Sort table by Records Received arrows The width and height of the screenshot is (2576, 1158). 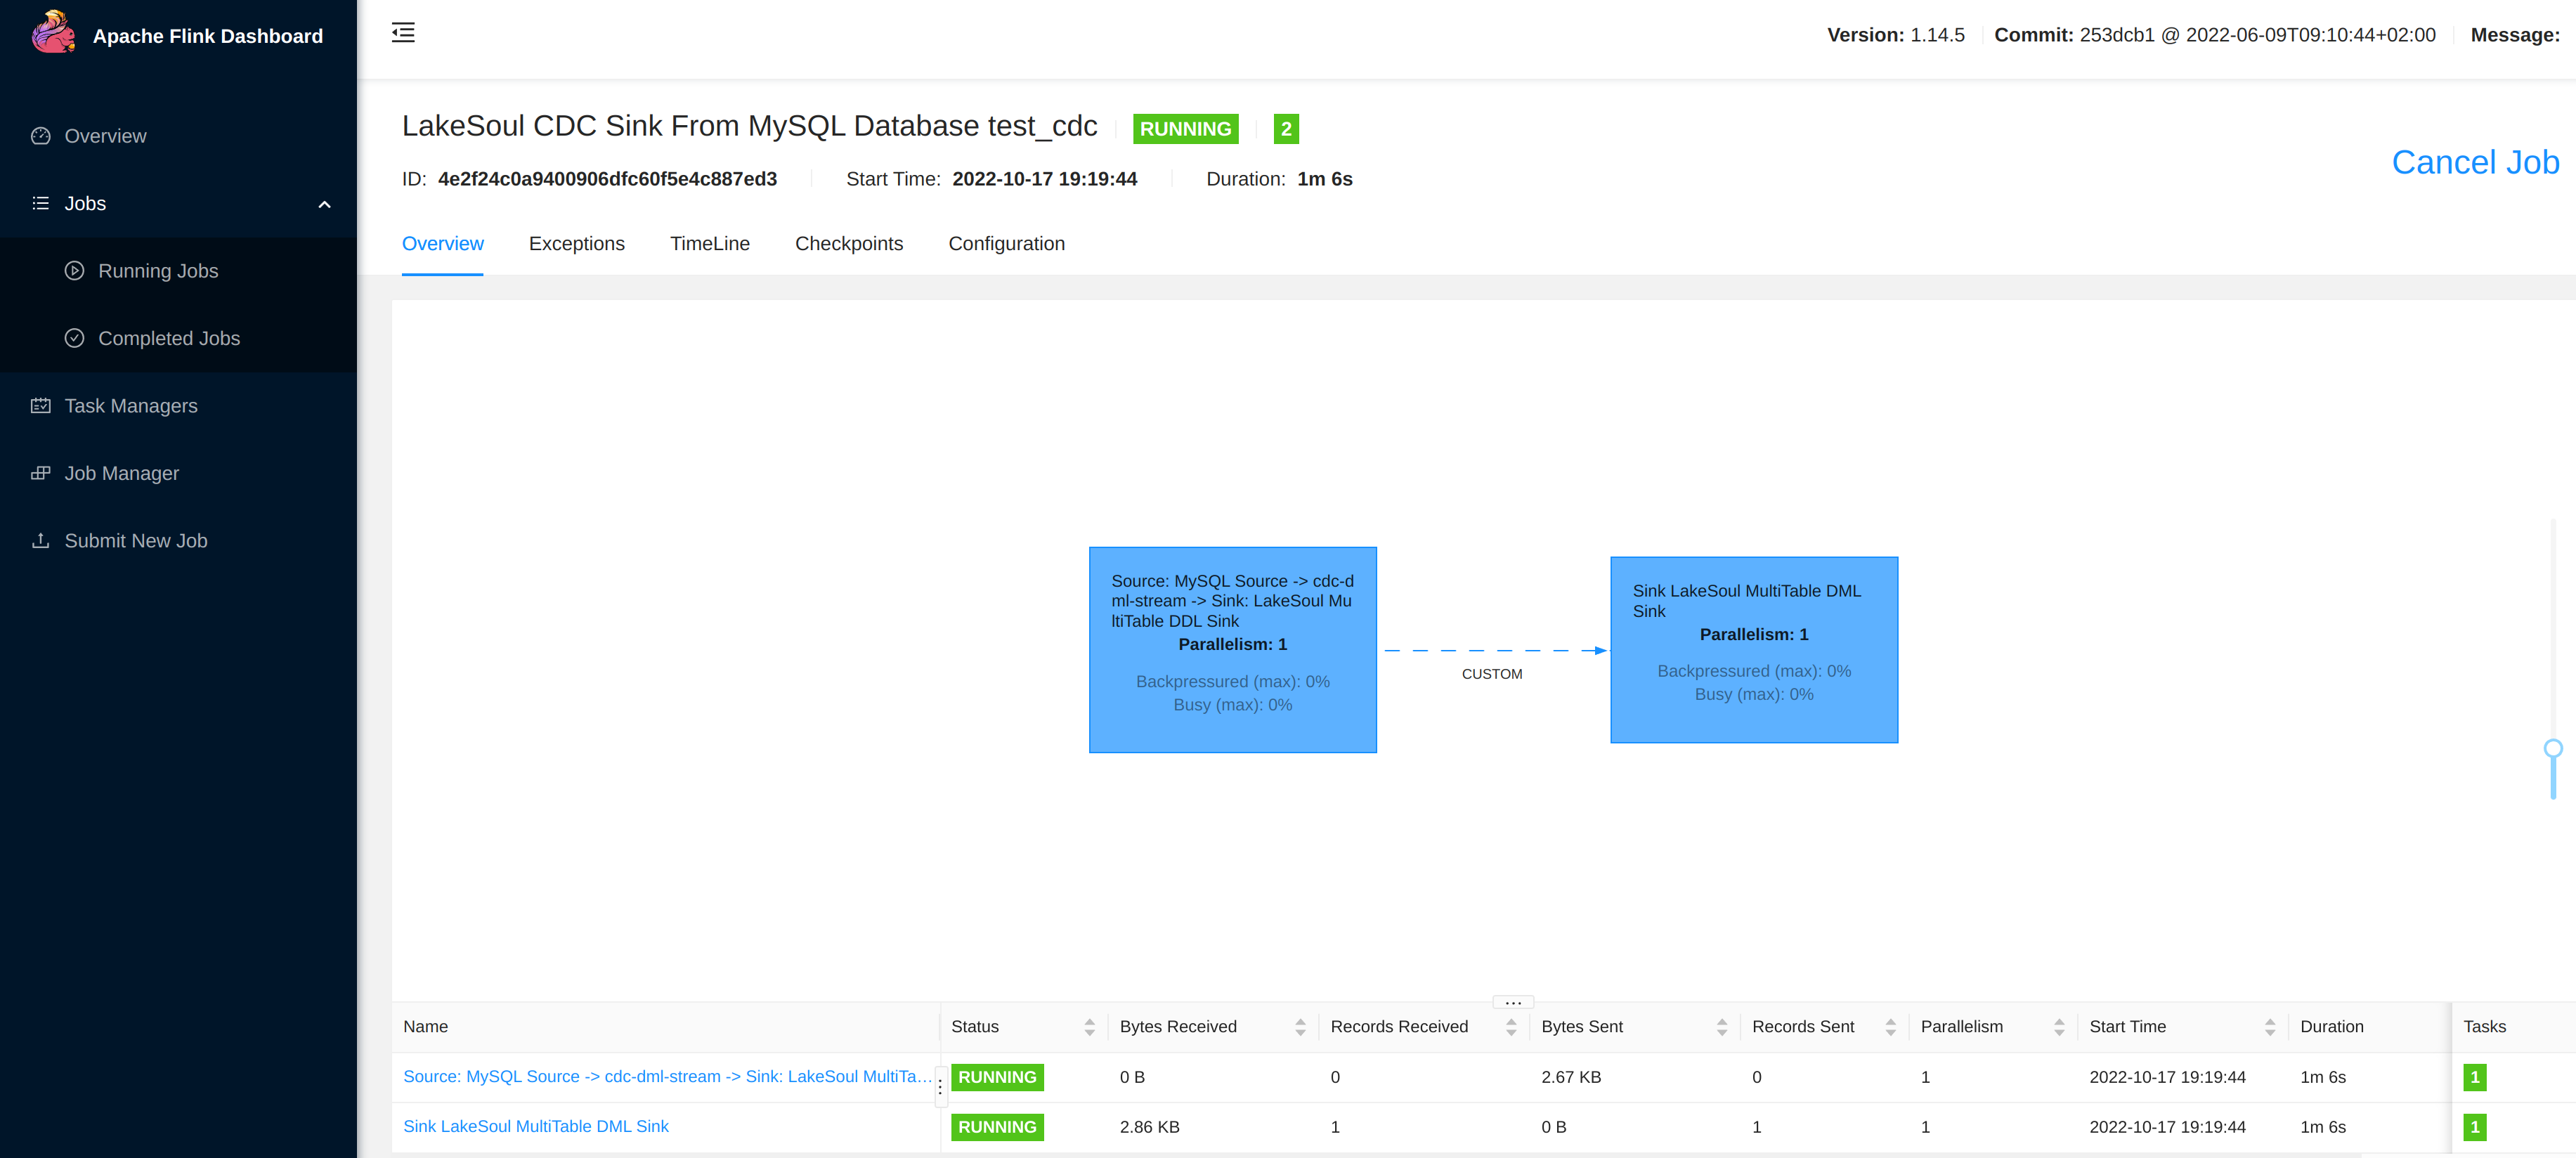click(1511, 1027)
